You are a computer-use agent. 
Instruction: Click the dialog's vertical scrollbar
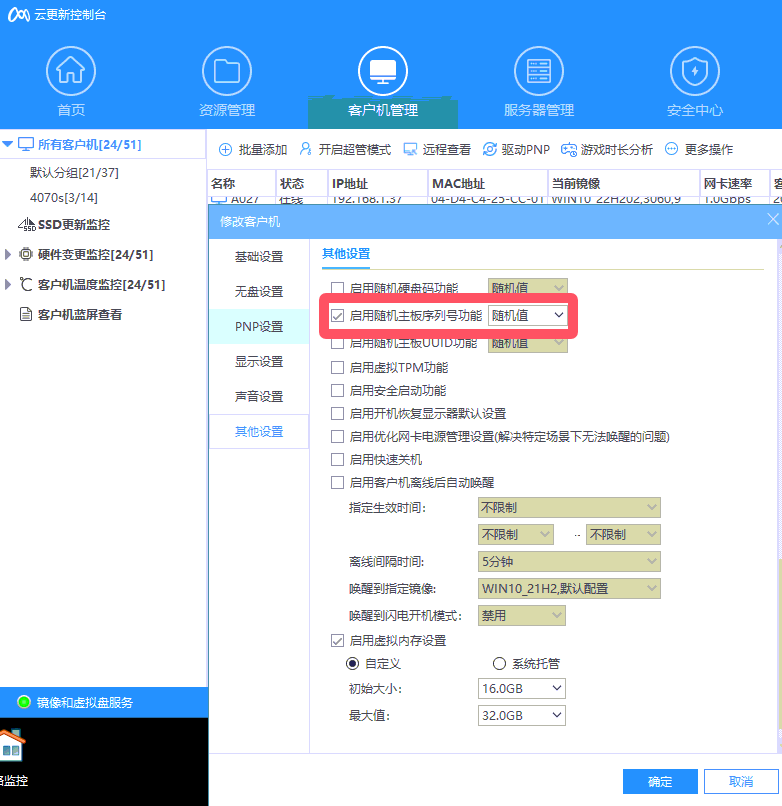coord(779,643)
